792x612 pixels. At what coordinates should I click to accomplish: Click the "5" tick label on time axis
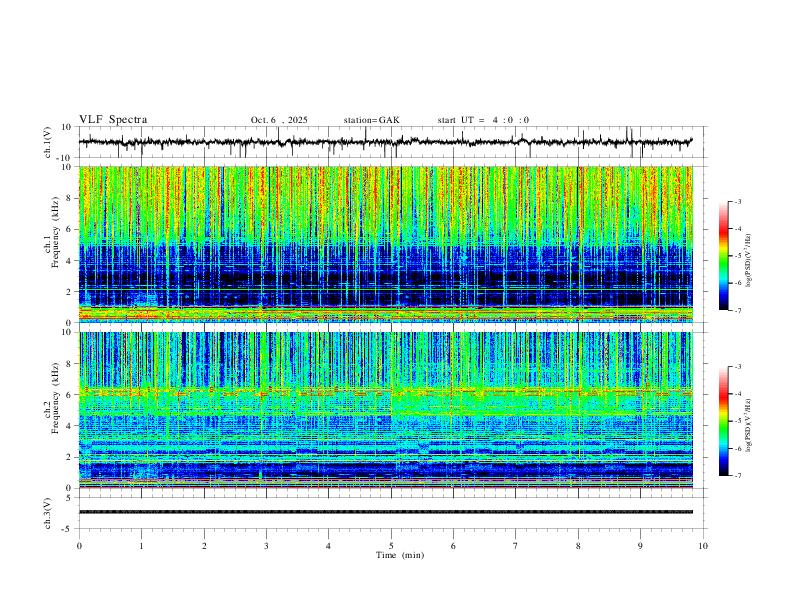coord(391,546)
